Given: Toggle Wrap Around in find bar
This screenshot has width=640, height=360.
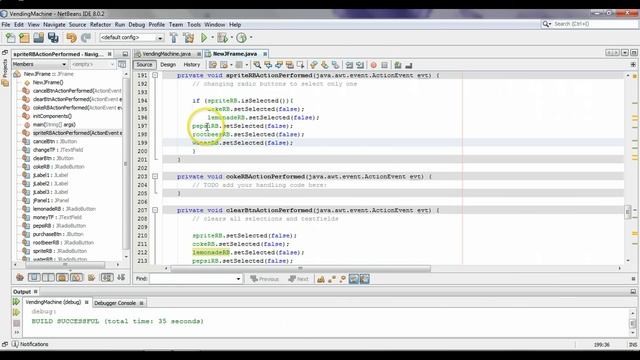Looking at the screenshot, I should [x=364, y=279].
